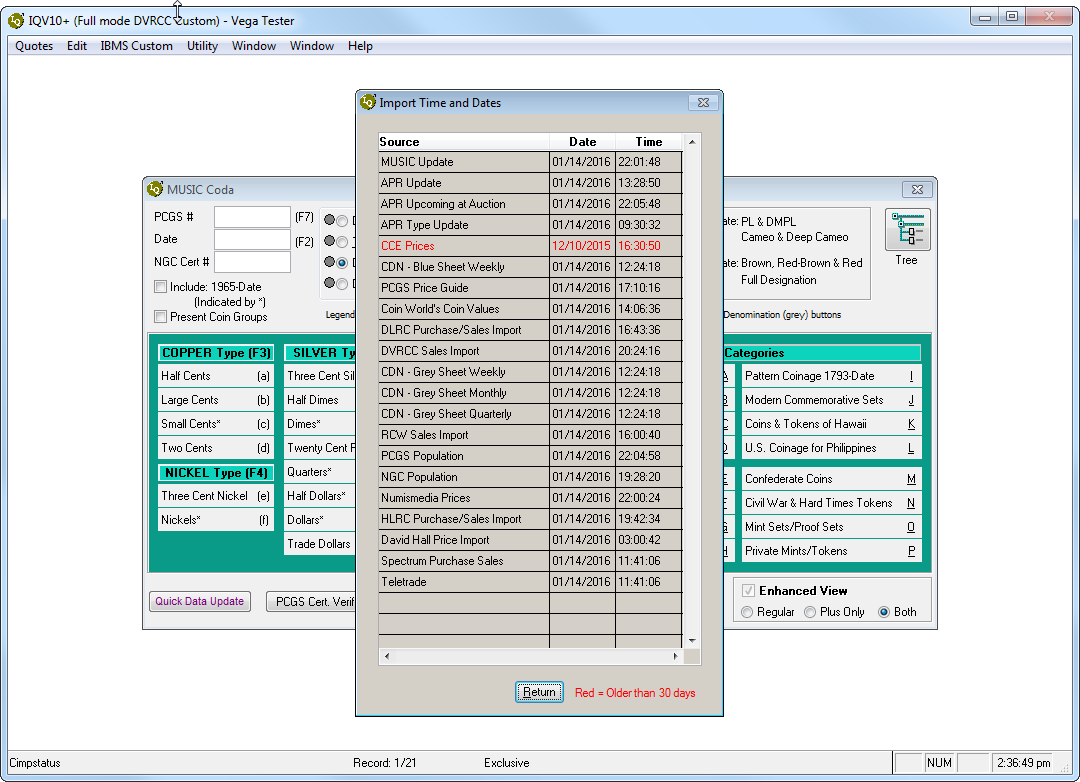The image size is (1080, 782).
Task: Select the Spectrum Purchase Sales row
Action: click(x=530, y=561)
